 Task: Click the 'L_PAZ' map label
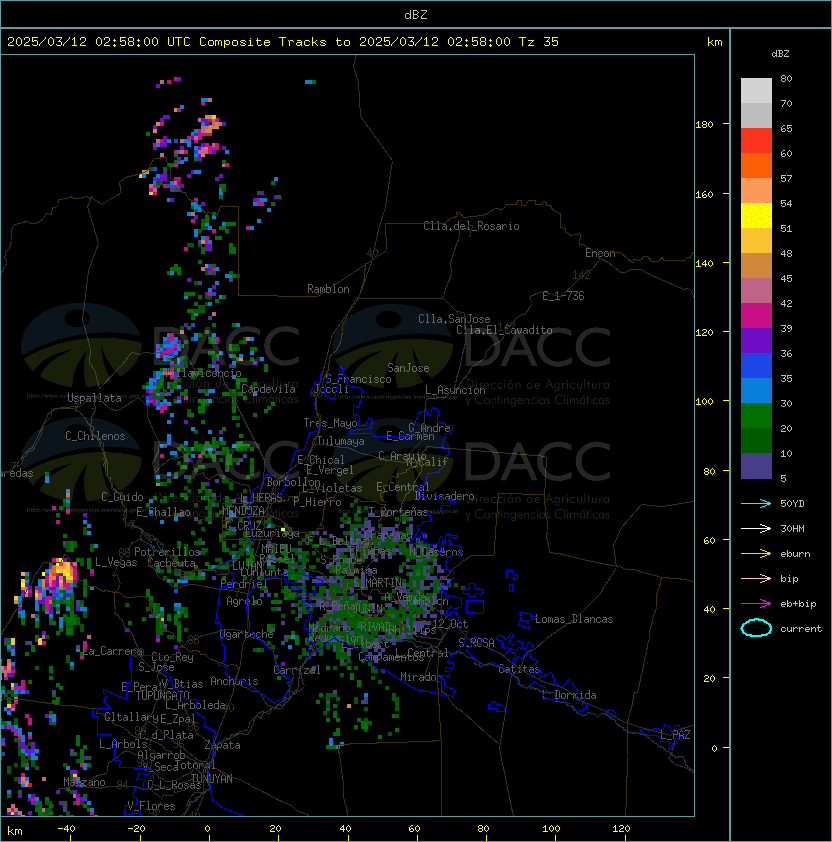coord(675,735)
